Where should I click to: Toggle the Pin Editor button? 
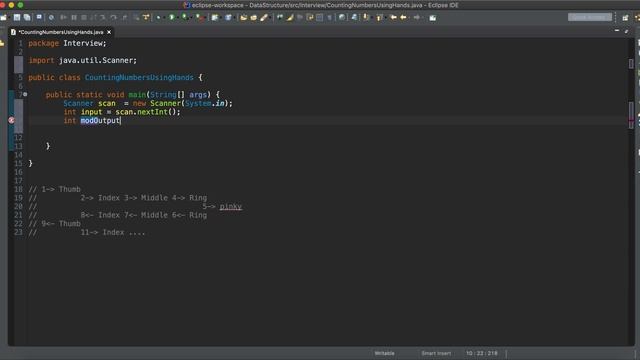[433, 18]
